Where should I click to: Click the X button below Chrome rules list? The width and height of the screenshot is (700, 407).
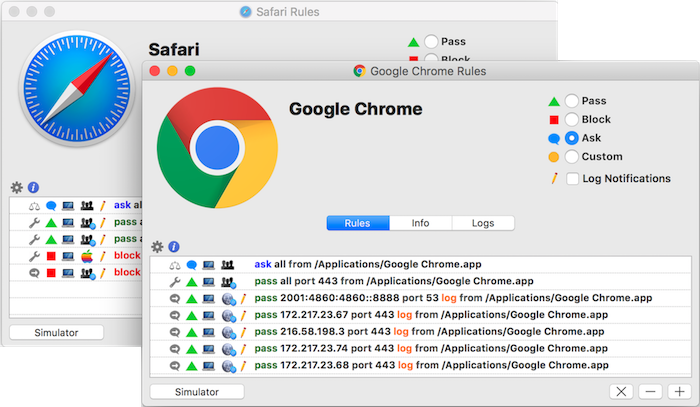pos(621,392)
